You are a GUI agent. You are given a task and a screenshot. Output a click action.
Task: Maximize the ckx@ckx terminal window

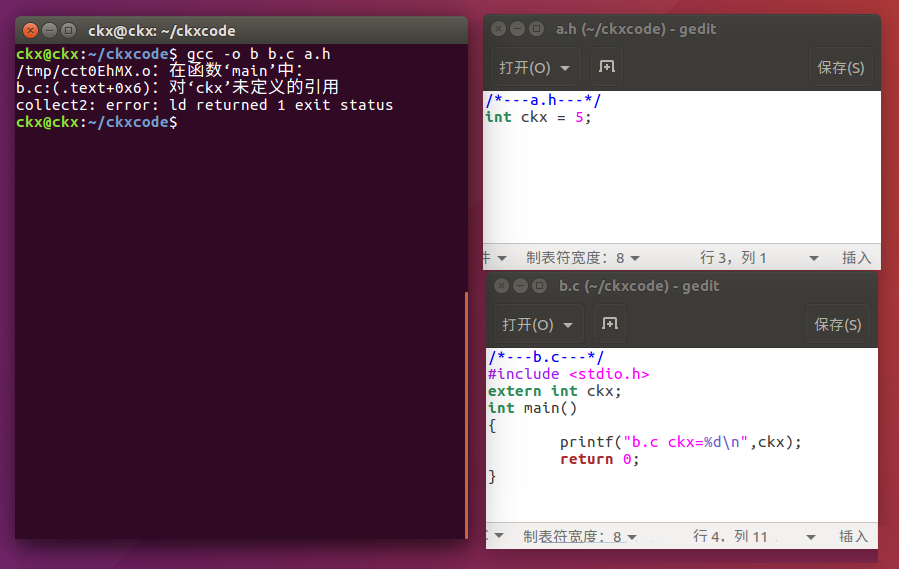(x=68, y=30)
